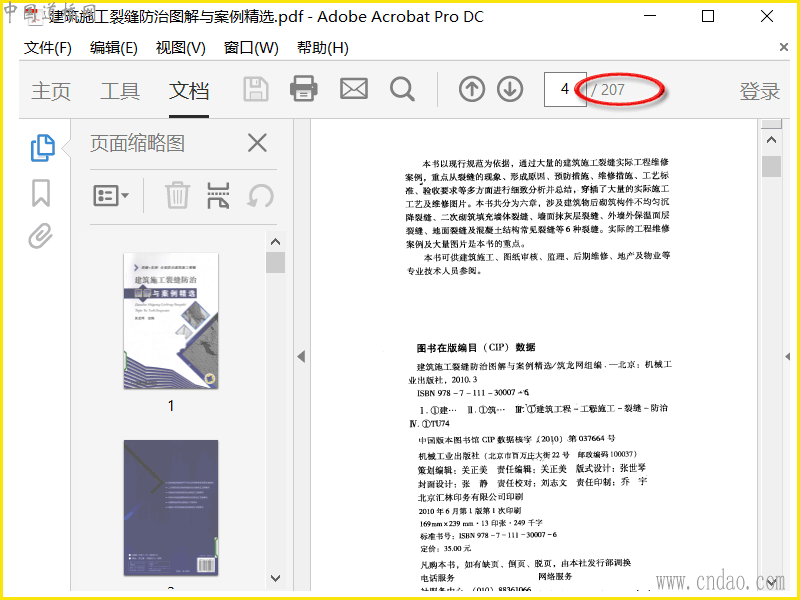Click the 定价: 35.00 元 line
This screenshot has height=600, width=800.
pyautogui.click(x=444, y=548)
